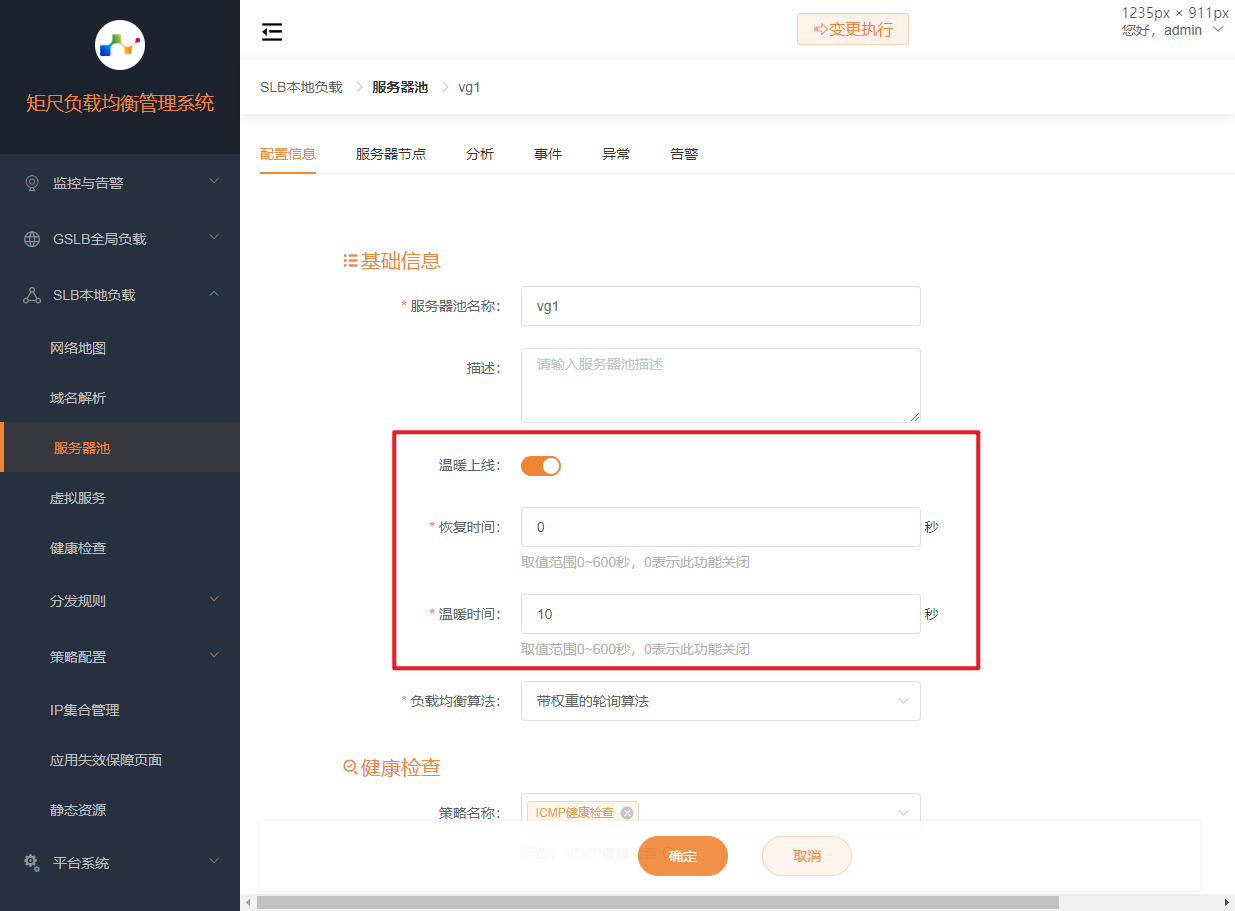Switch to the 异常 tab

coord(616,153)
